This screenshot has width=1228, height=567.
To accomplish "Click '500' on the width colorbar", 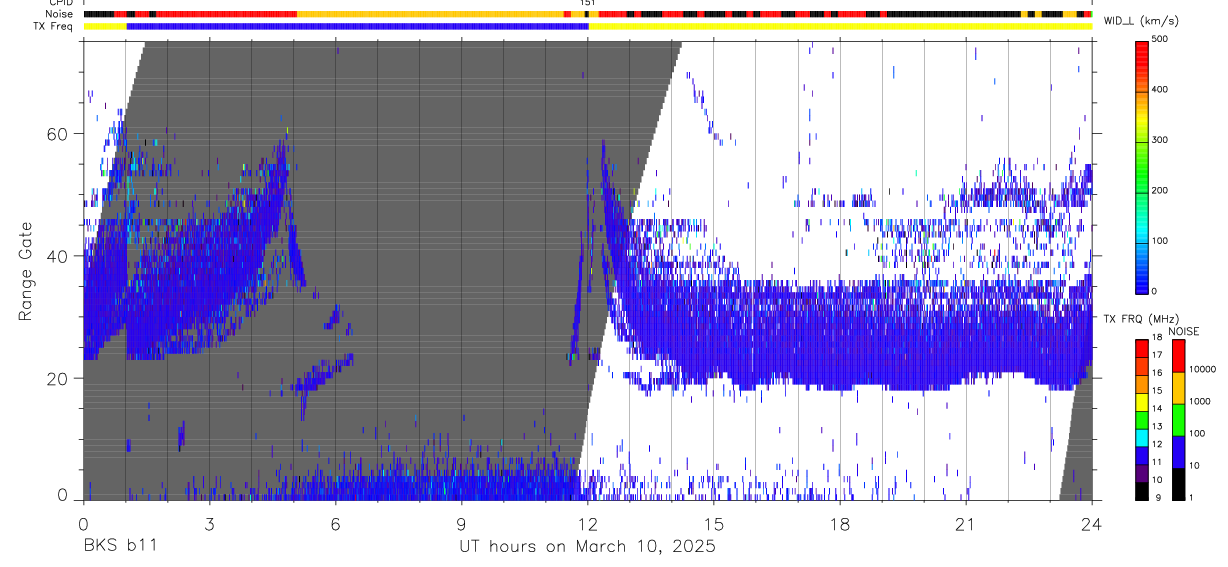I will point(1160,39).
